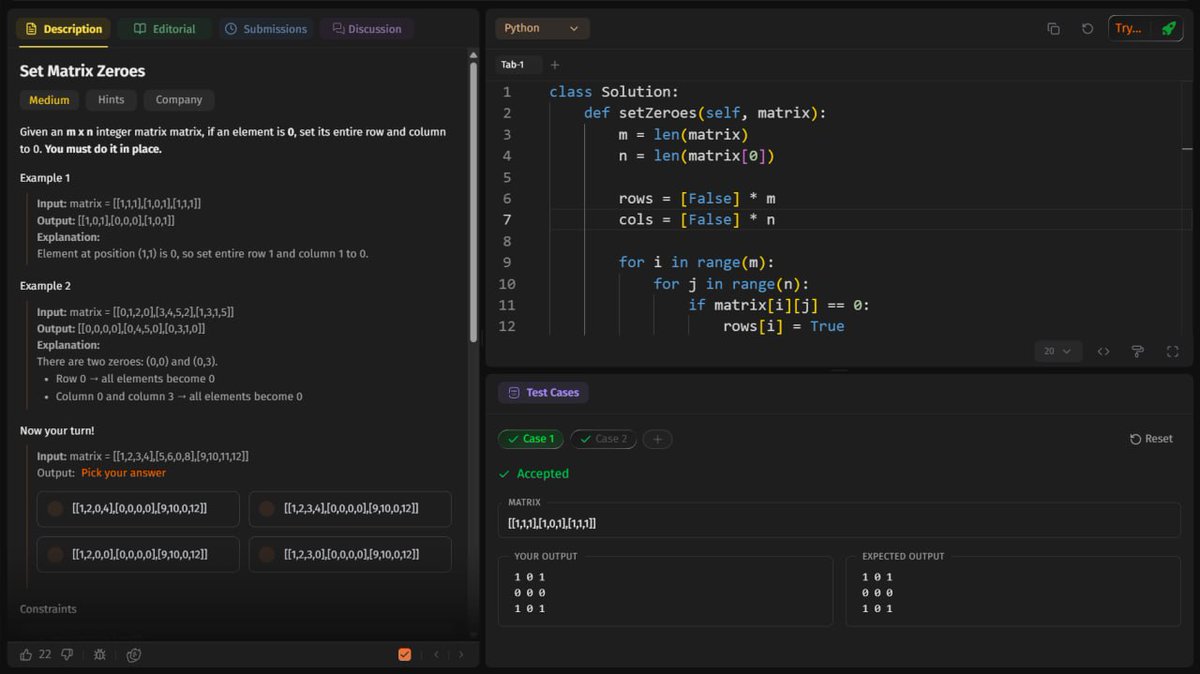Copy the code with the copy icon
The image size is (1200, 674).
pos(1053,29)
